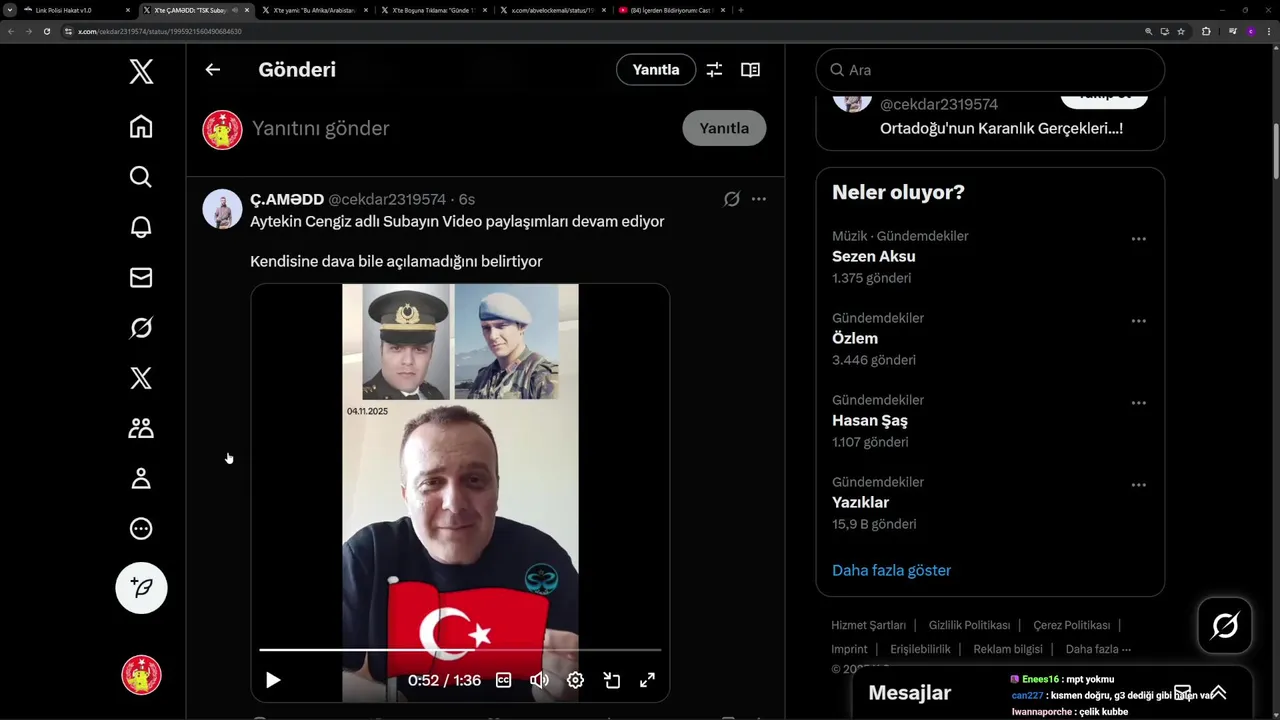The width and height of the screenshot is (1280, 720).
Task: Open Explore with the magnifier sidebar icon
Action: 141,177
